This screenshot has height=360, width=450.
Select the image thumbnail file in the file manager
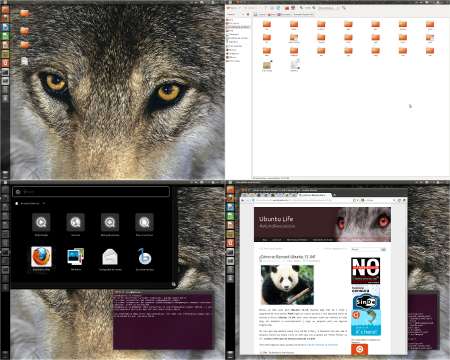(267, 65)
